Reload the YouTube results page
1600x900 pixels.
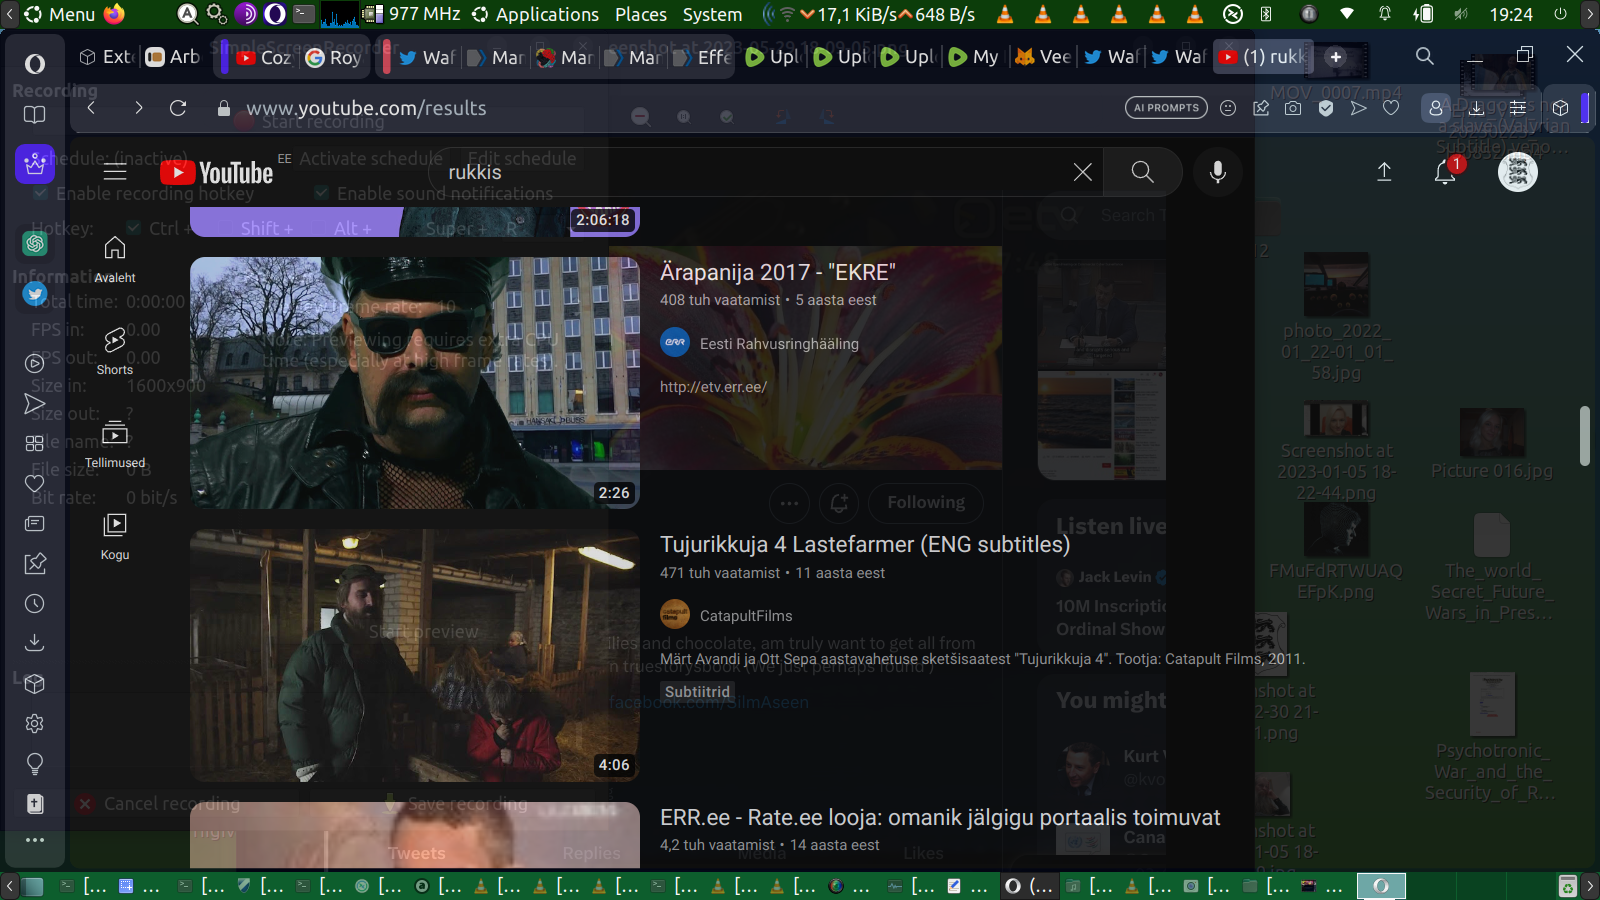178,108
